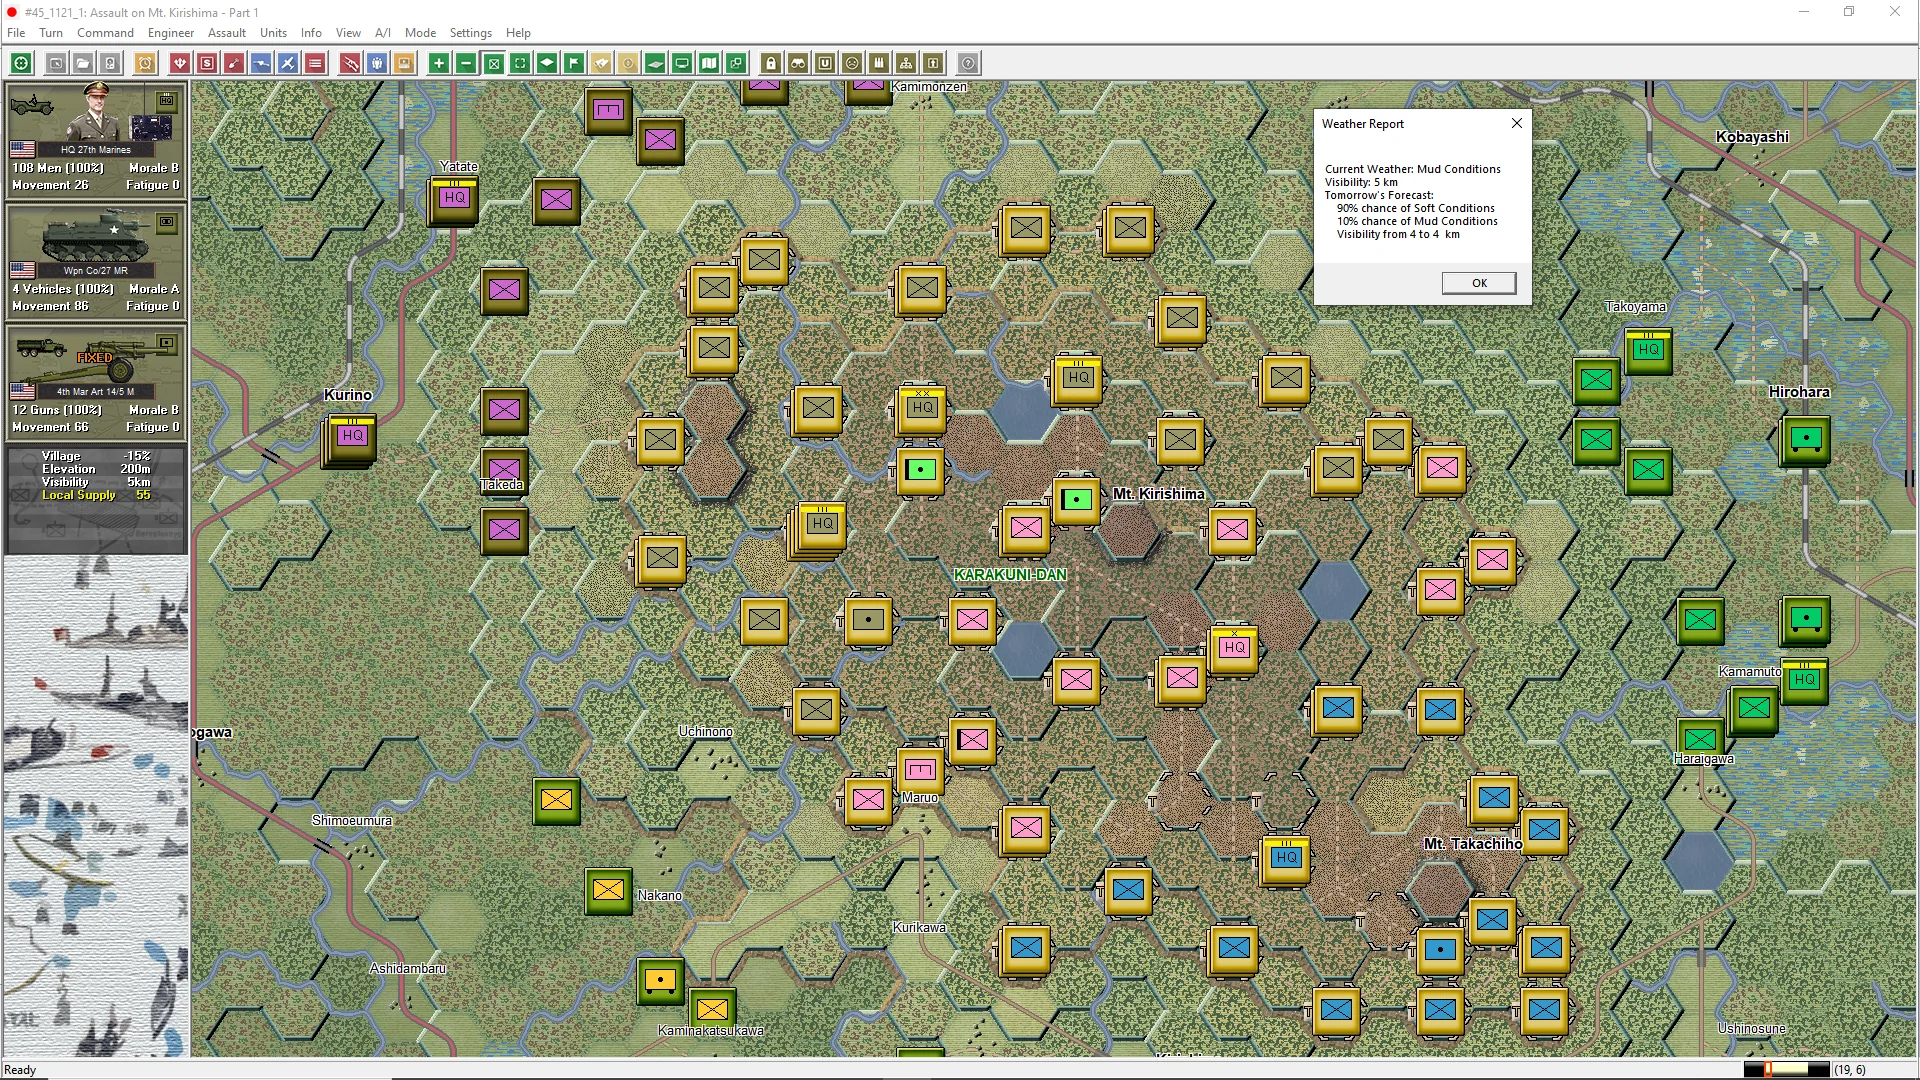Click the alarm clock toolbar icon
The image size is (1920, 1080).
tap(145, 64)
